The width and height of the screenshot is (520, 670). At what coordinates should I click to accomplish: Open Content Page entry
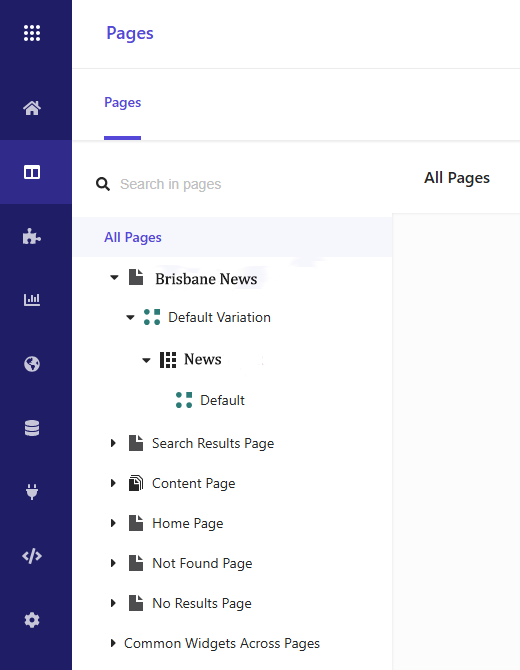click(x=194, y=483)
